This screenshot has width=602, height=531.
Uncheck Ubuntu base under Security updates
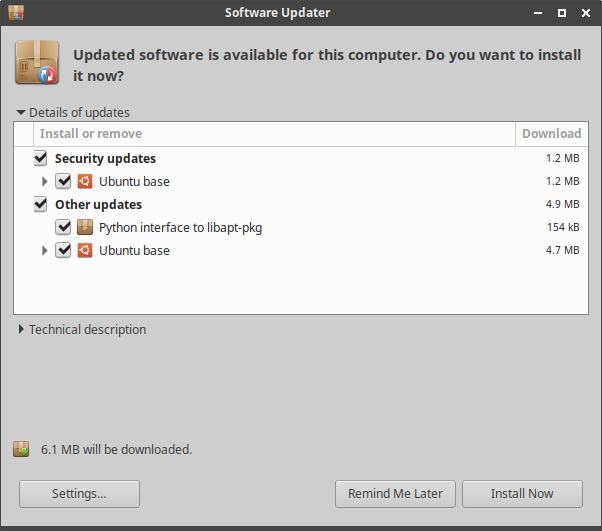click(x=63, y=181)
